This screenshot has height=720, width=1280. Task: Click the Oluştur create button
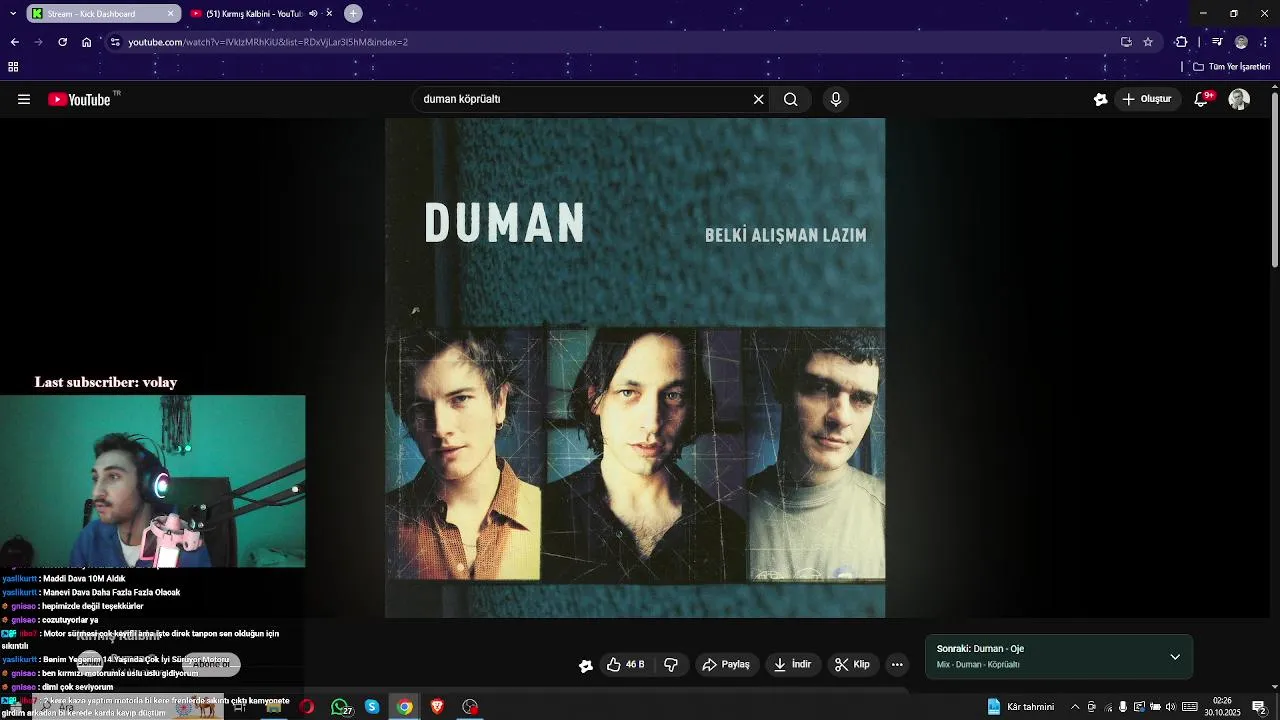1148,99
